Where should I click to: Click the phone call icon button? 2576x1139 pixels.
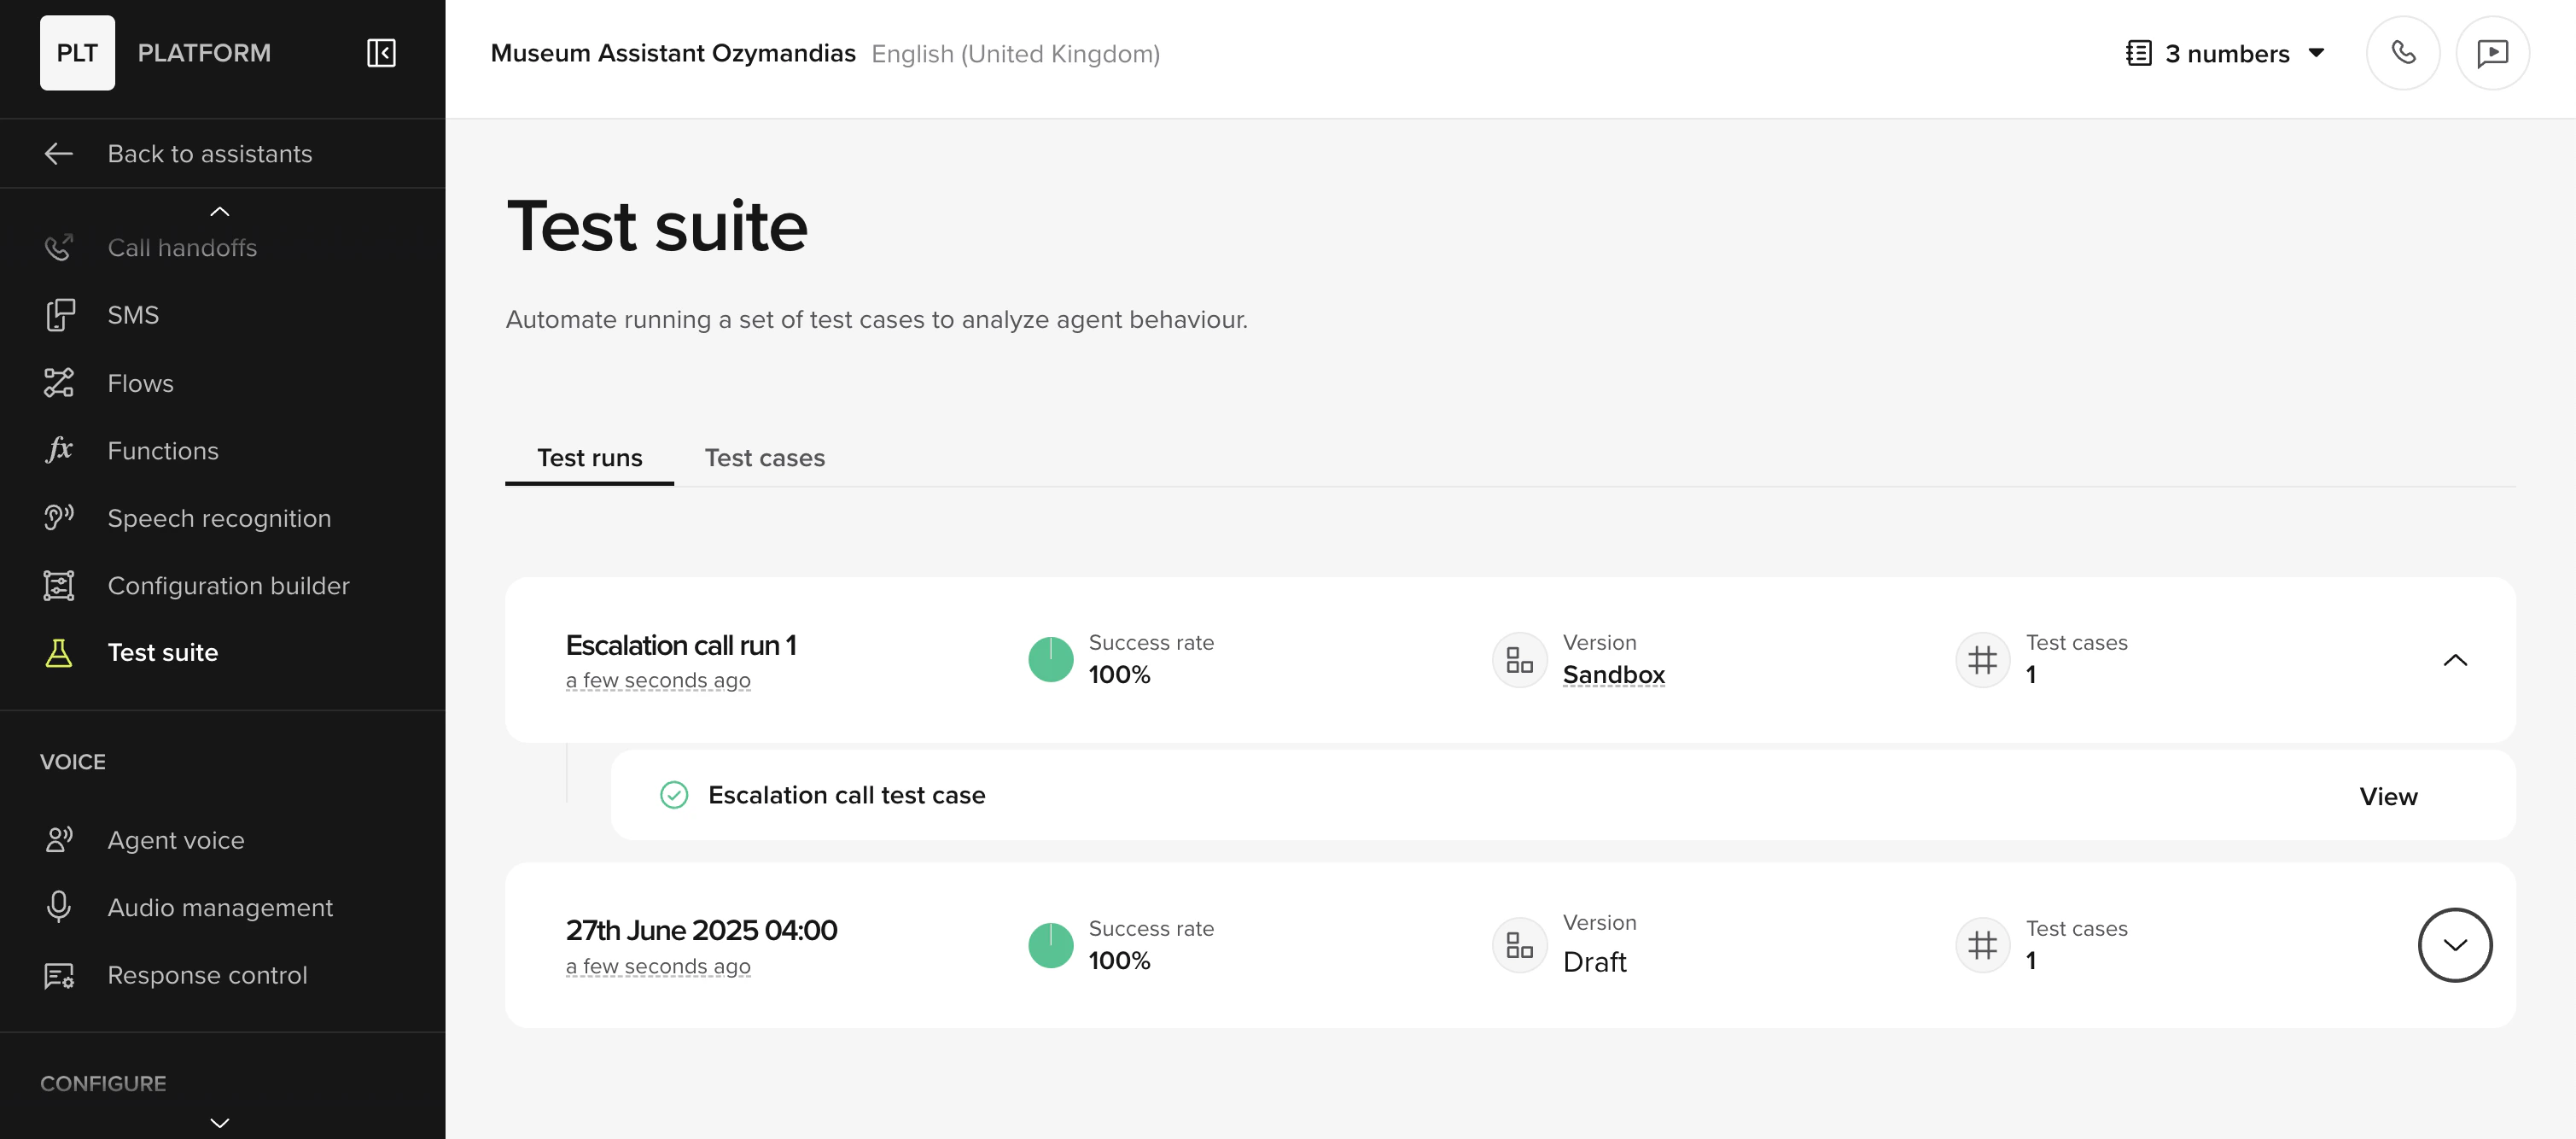pos(2402,53)
